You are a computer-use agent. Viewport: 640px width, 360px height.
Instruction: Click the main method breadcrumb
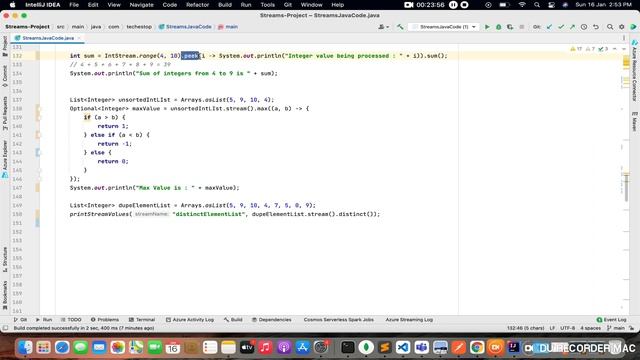coord(228,27)
